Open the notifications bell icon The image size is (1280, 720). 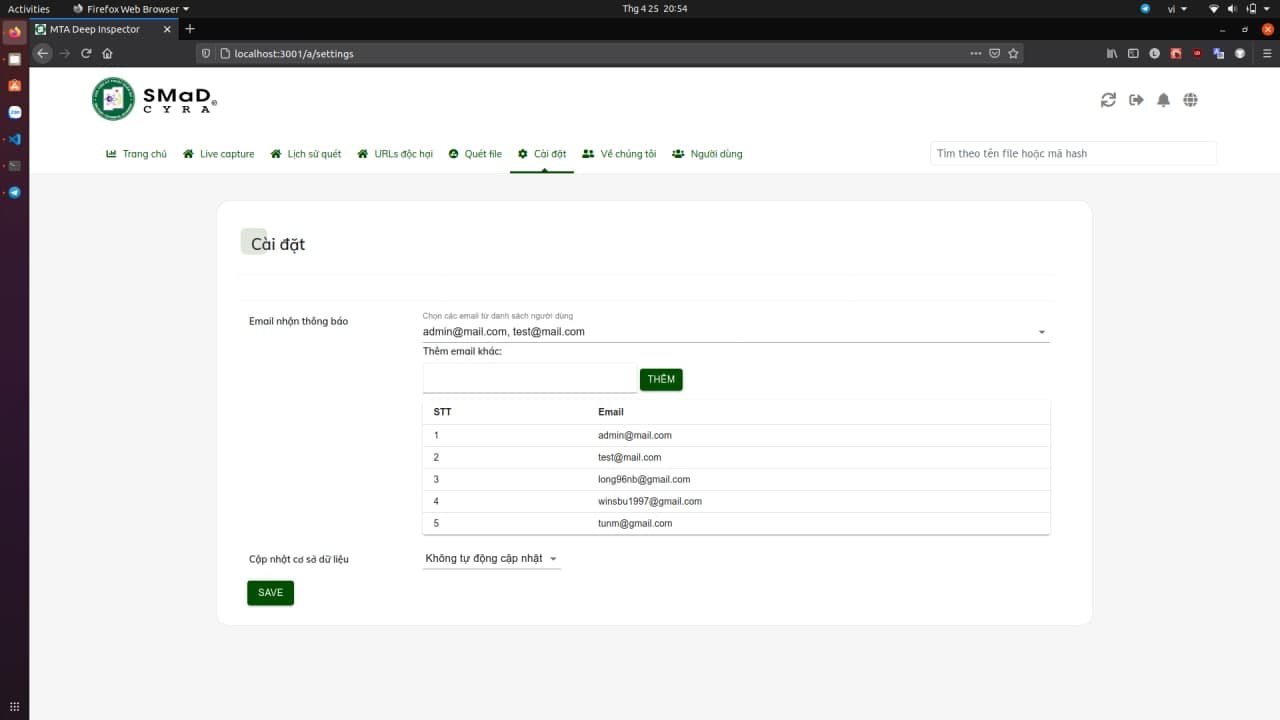pyautogui.click(x=1163, y=100)
